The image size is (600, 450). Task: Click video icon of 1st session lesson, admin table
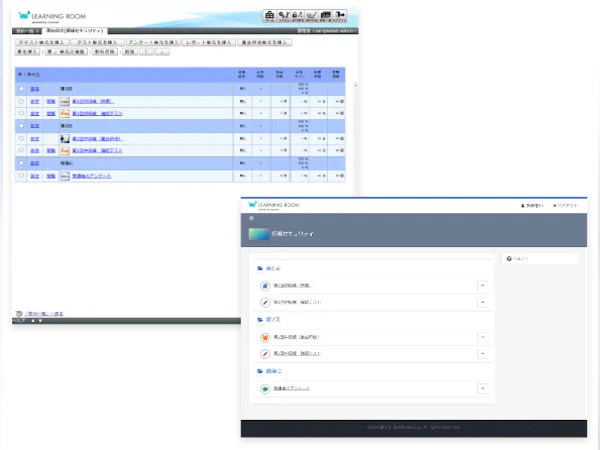pos(65,101)
